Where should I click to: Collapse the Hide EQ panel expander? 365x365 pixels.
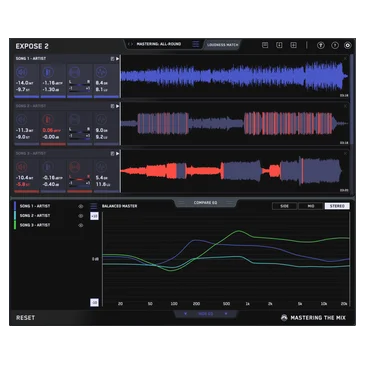(205, 314)
